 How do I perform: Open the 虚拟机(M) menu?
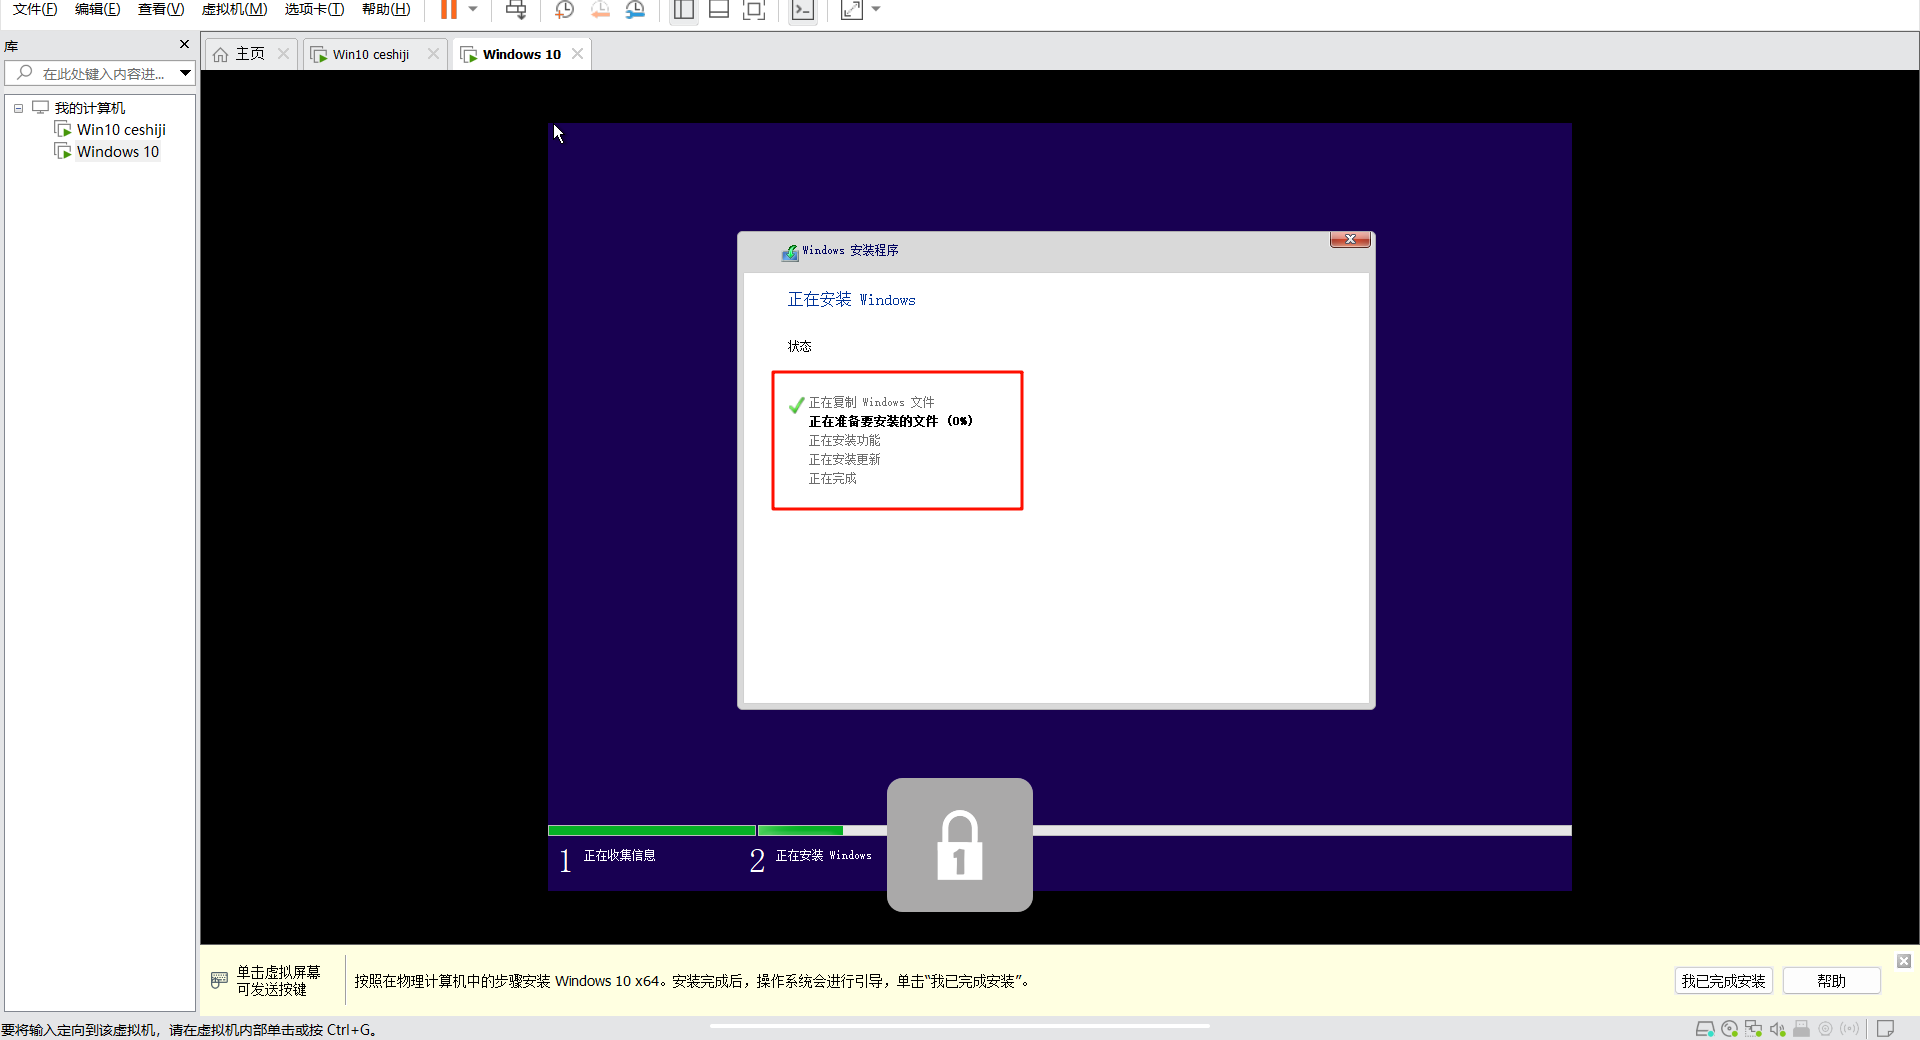tap(234, 10)
